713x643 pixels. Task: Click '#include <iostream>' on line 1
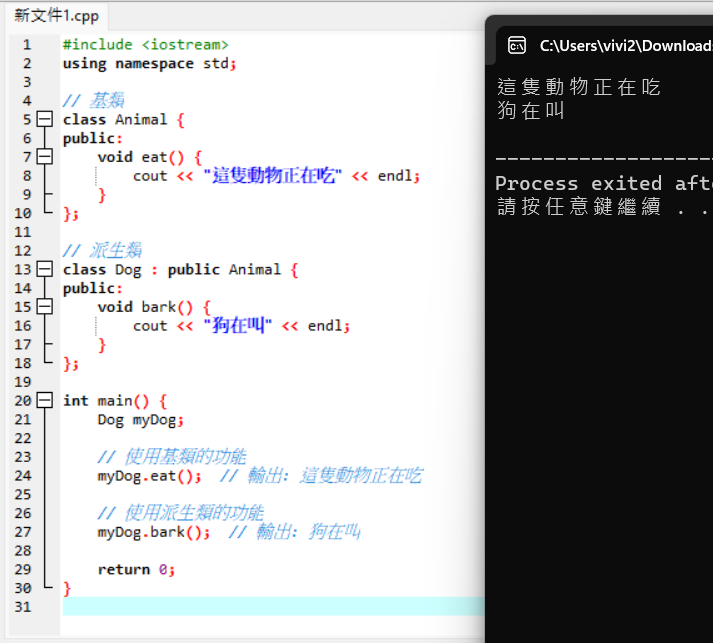tap(146, 45)
